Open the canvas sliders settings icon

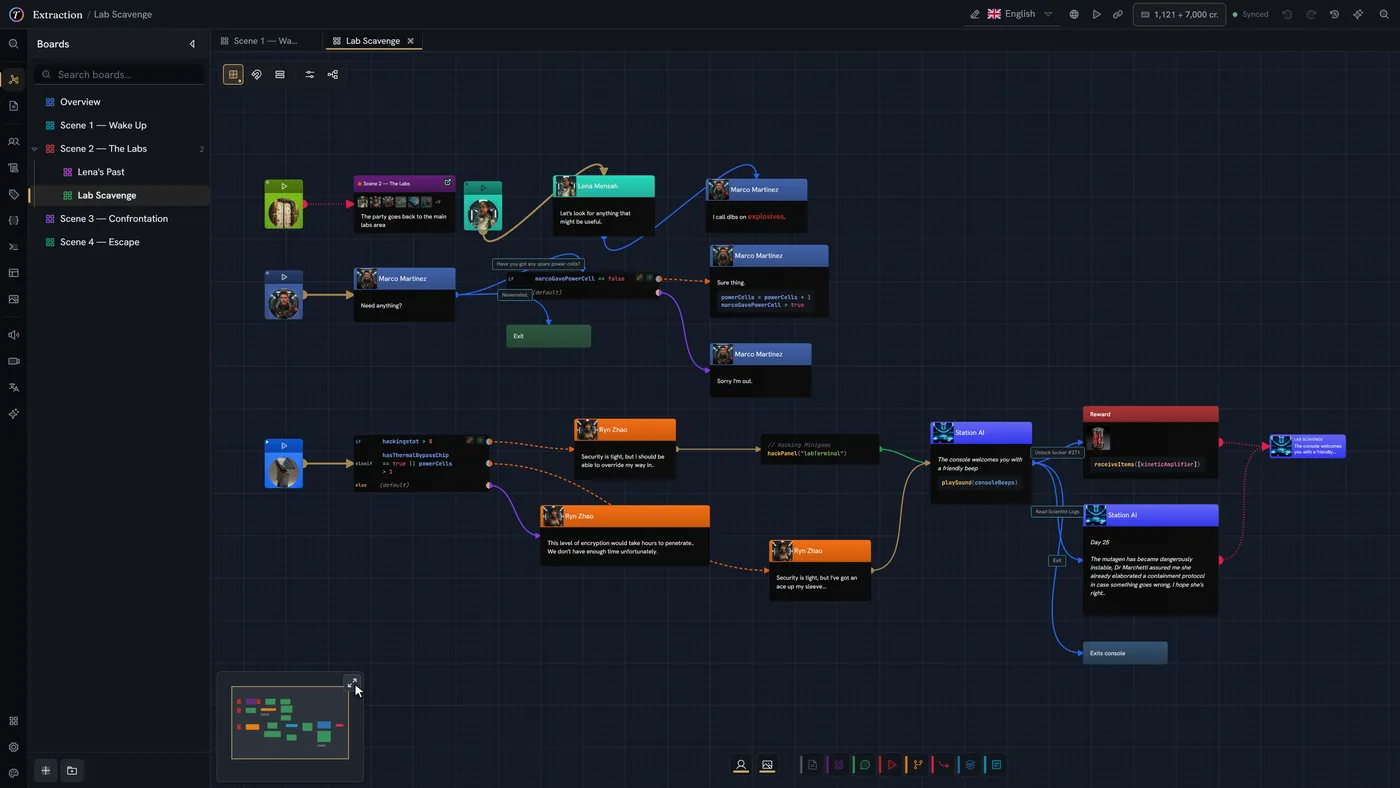coord(310,74)
